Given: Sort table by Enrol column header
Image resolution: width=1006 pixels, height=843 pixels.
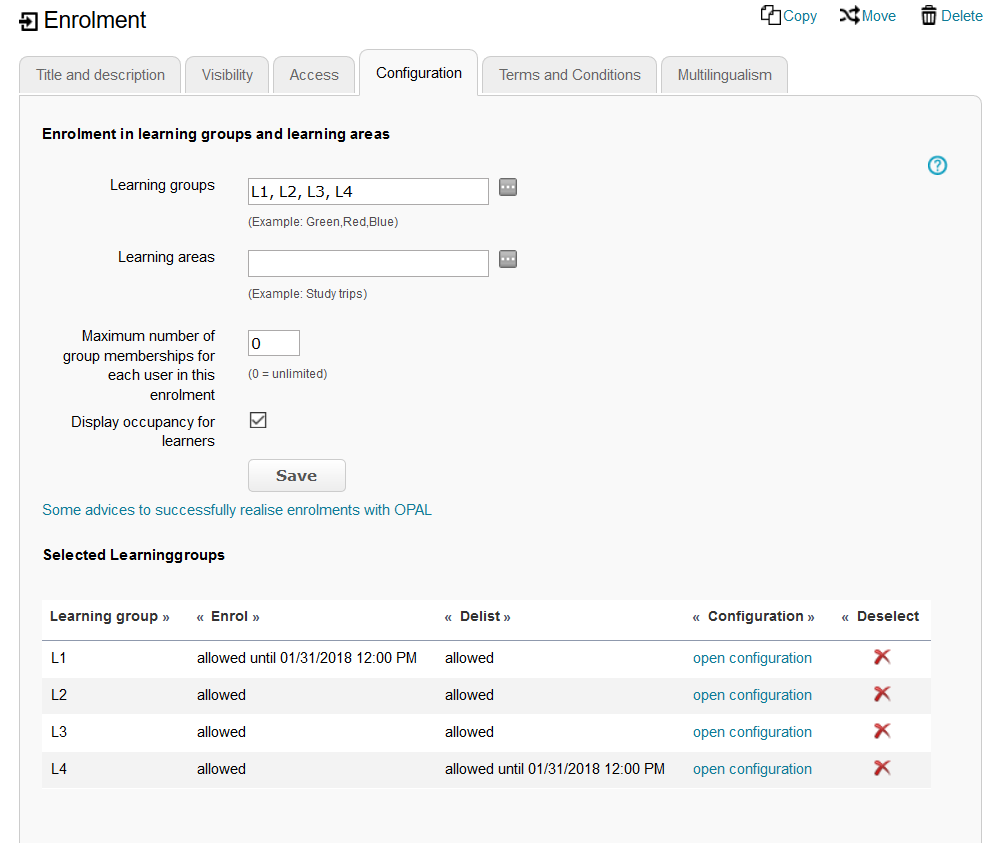Looking at the screenshot, I should point(229,617).
